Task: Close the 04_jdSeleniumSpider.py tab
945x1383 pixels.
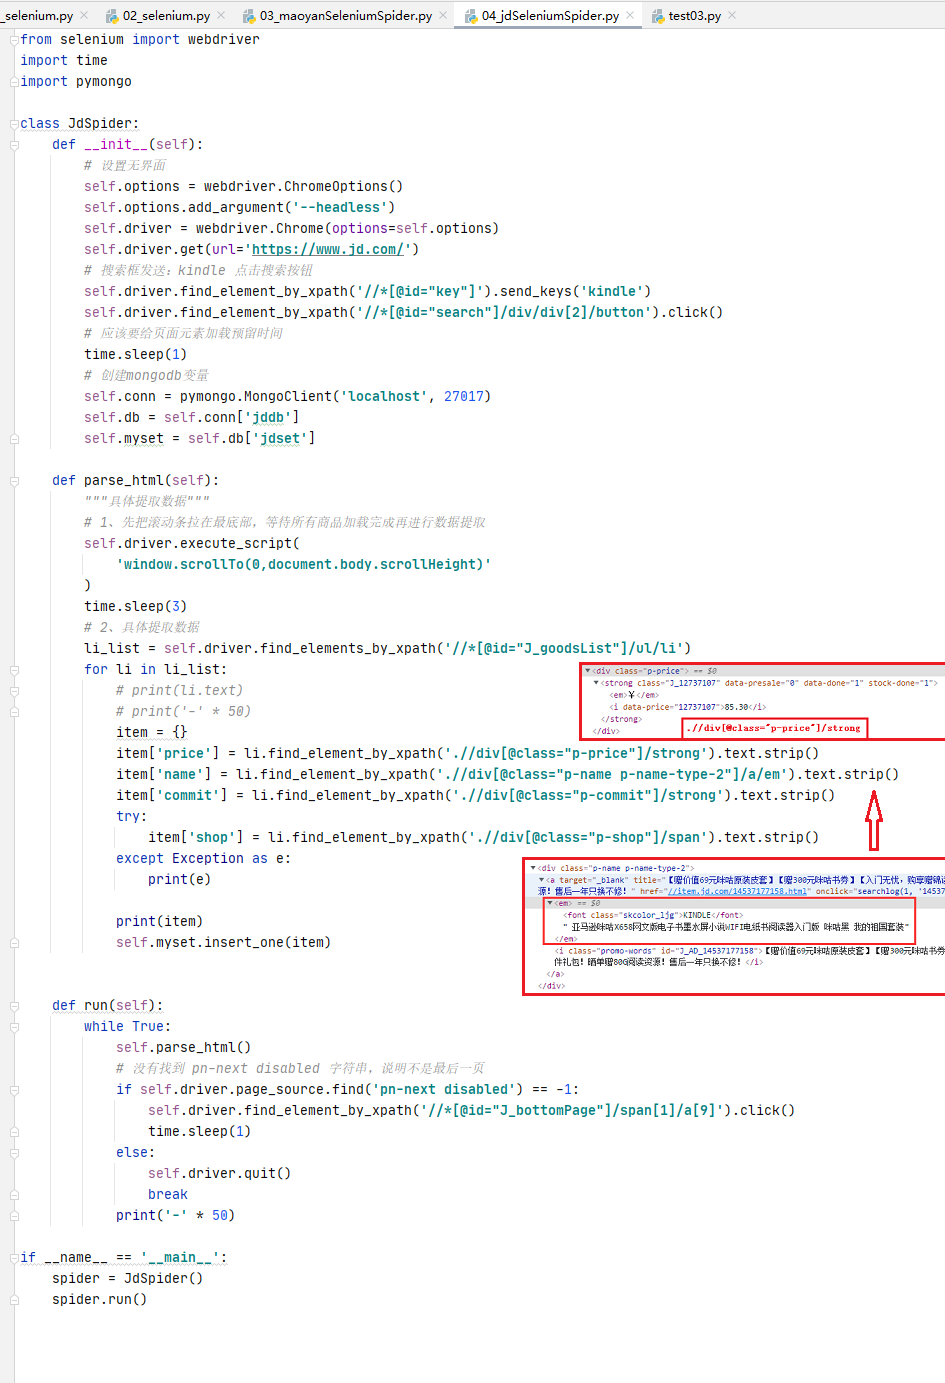Action: (631, 16)
